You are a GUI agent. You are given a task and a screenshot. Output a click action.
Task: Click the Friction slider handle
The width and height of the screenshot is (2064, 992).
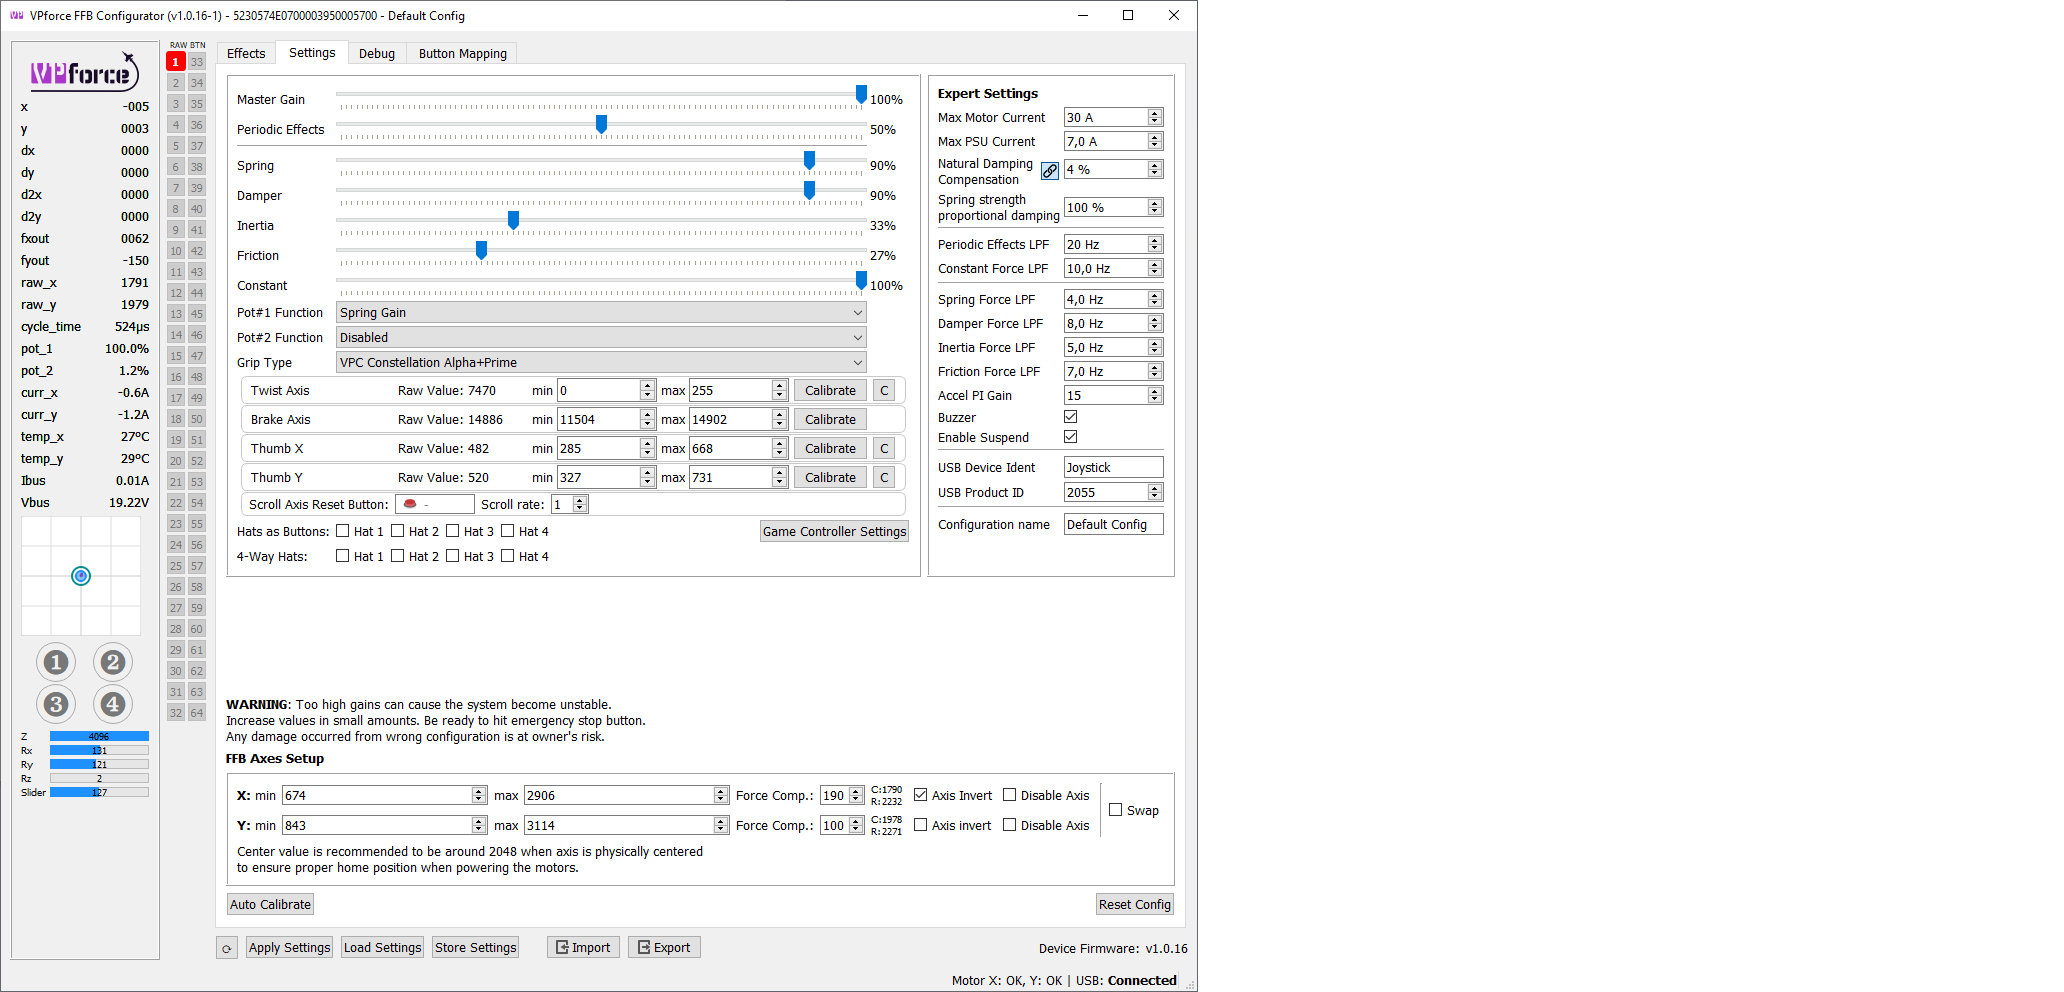[481, 250]
